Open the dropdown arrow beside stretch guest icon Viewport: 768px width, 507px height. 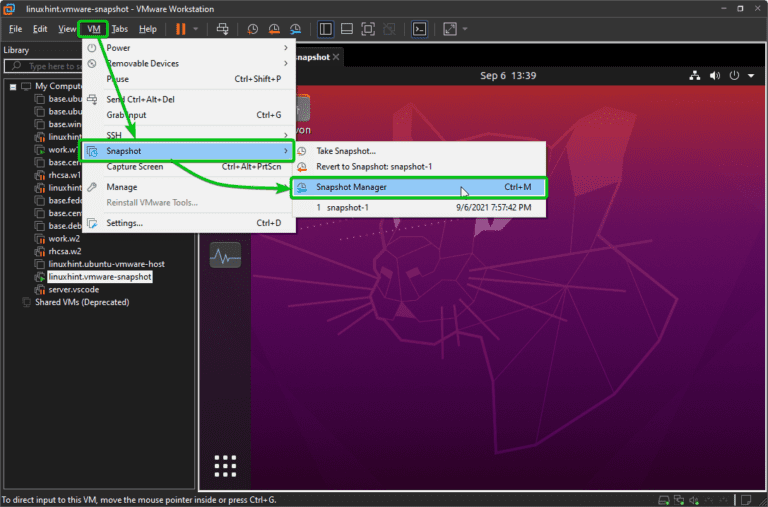click(x=465, y=29)
